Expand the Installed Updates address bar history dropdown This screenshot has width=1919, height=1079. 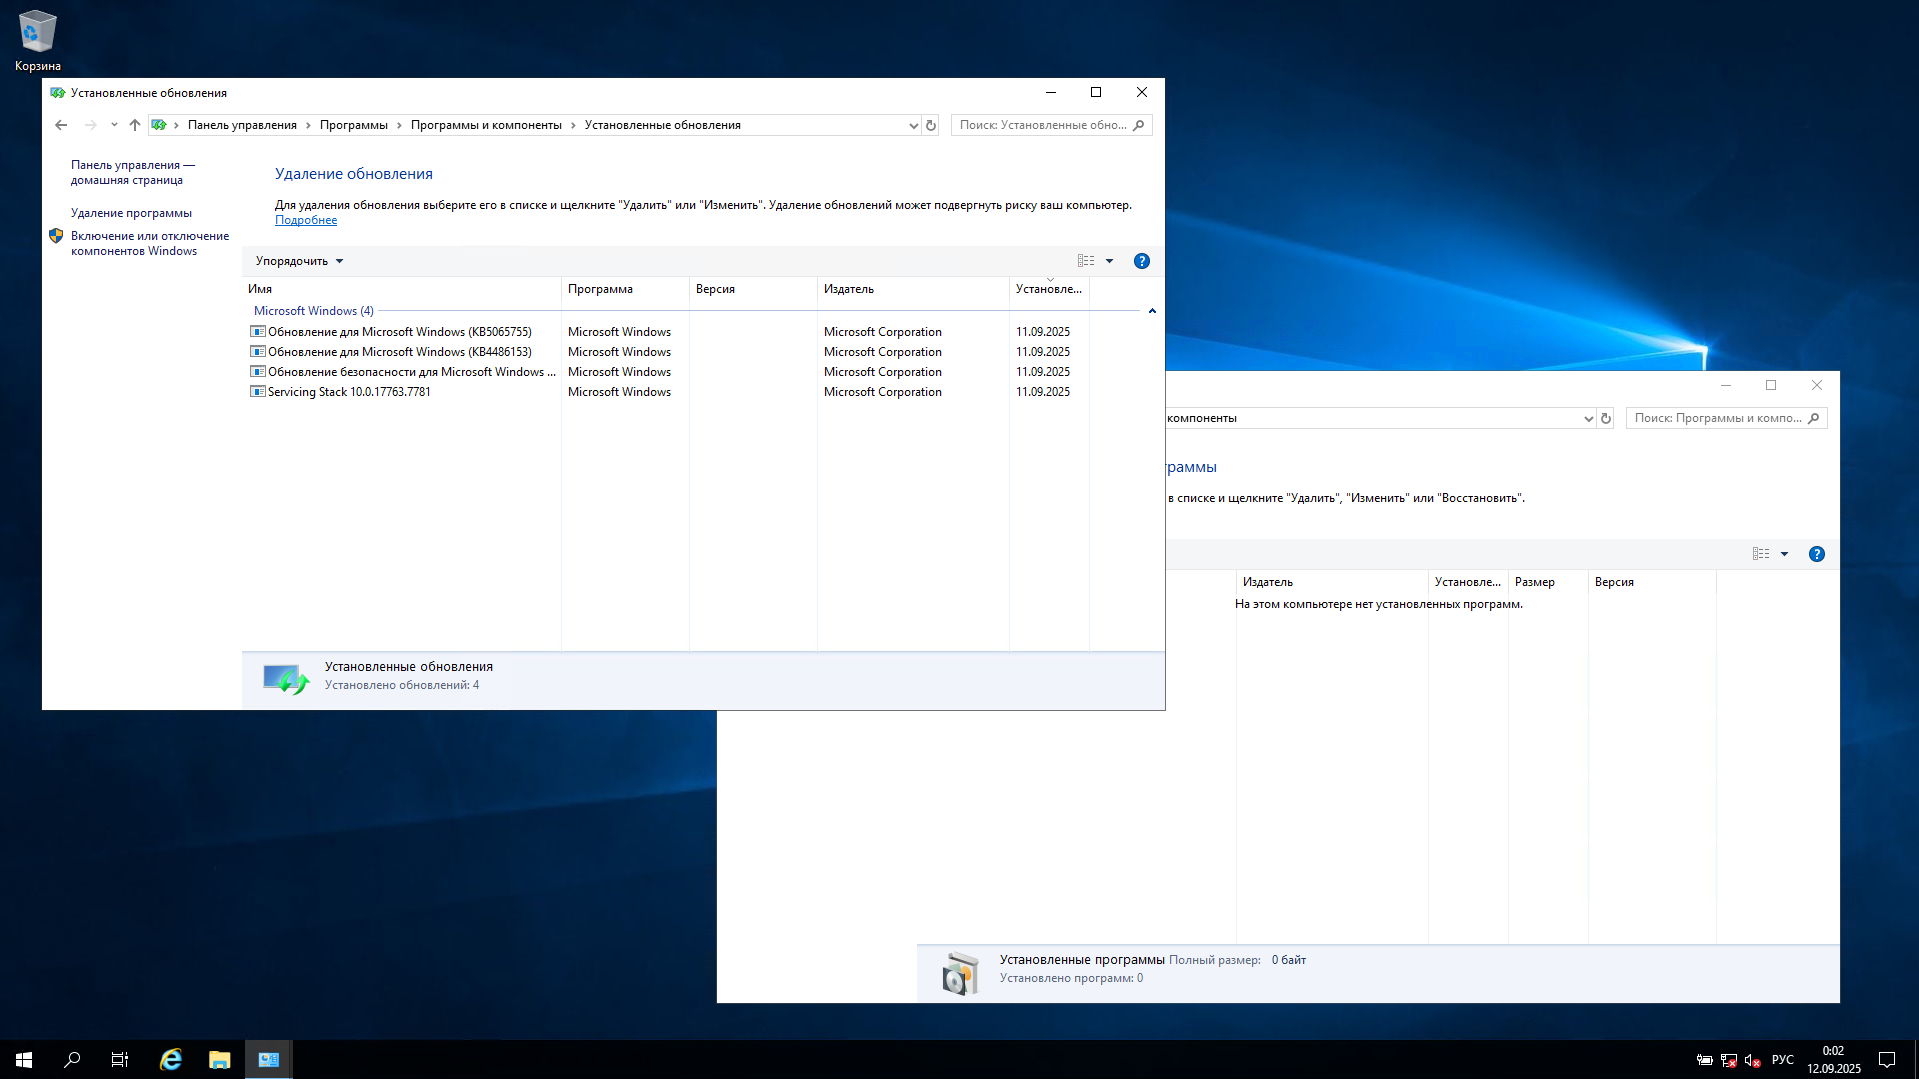click(x=913, y=125)
